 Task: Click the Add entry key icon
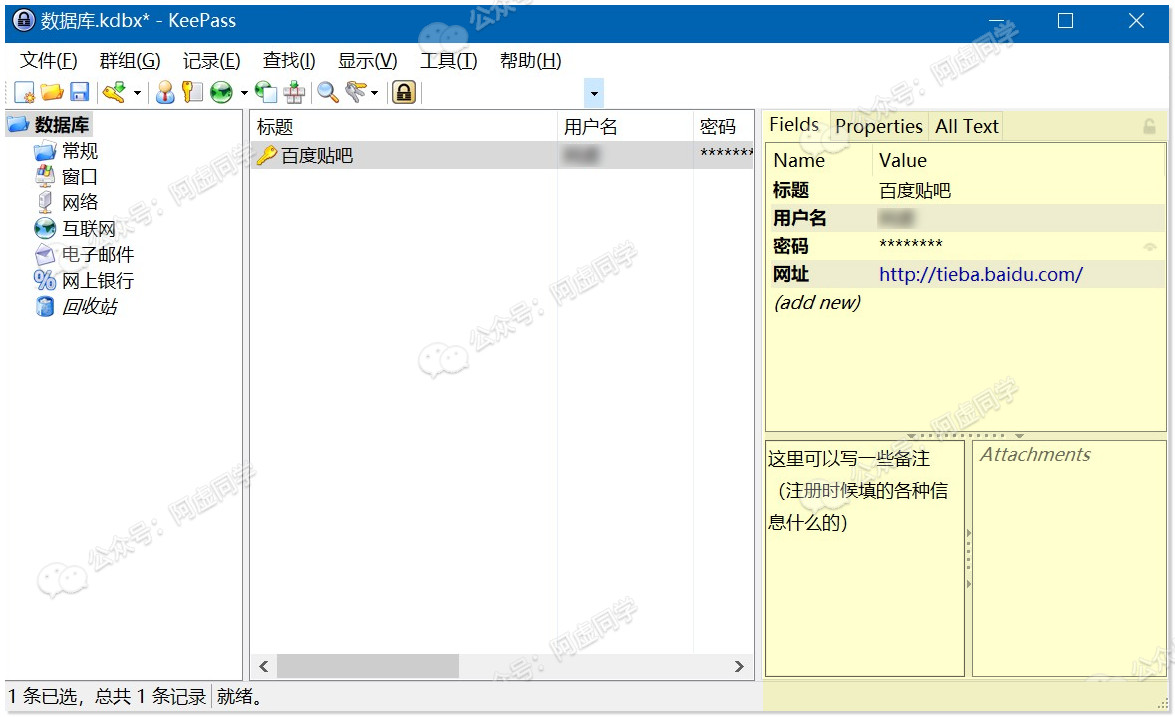coord(115,92)
